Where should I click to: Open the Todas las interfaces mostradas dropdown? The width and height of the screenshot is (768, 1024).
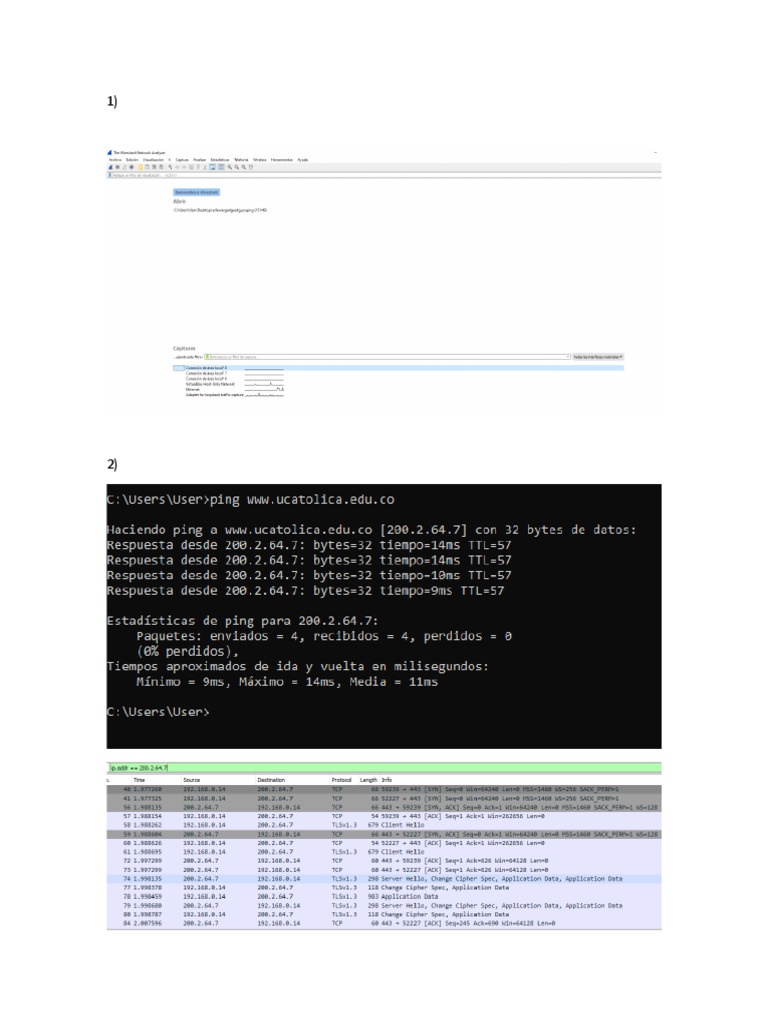click(x=598, y=357)
